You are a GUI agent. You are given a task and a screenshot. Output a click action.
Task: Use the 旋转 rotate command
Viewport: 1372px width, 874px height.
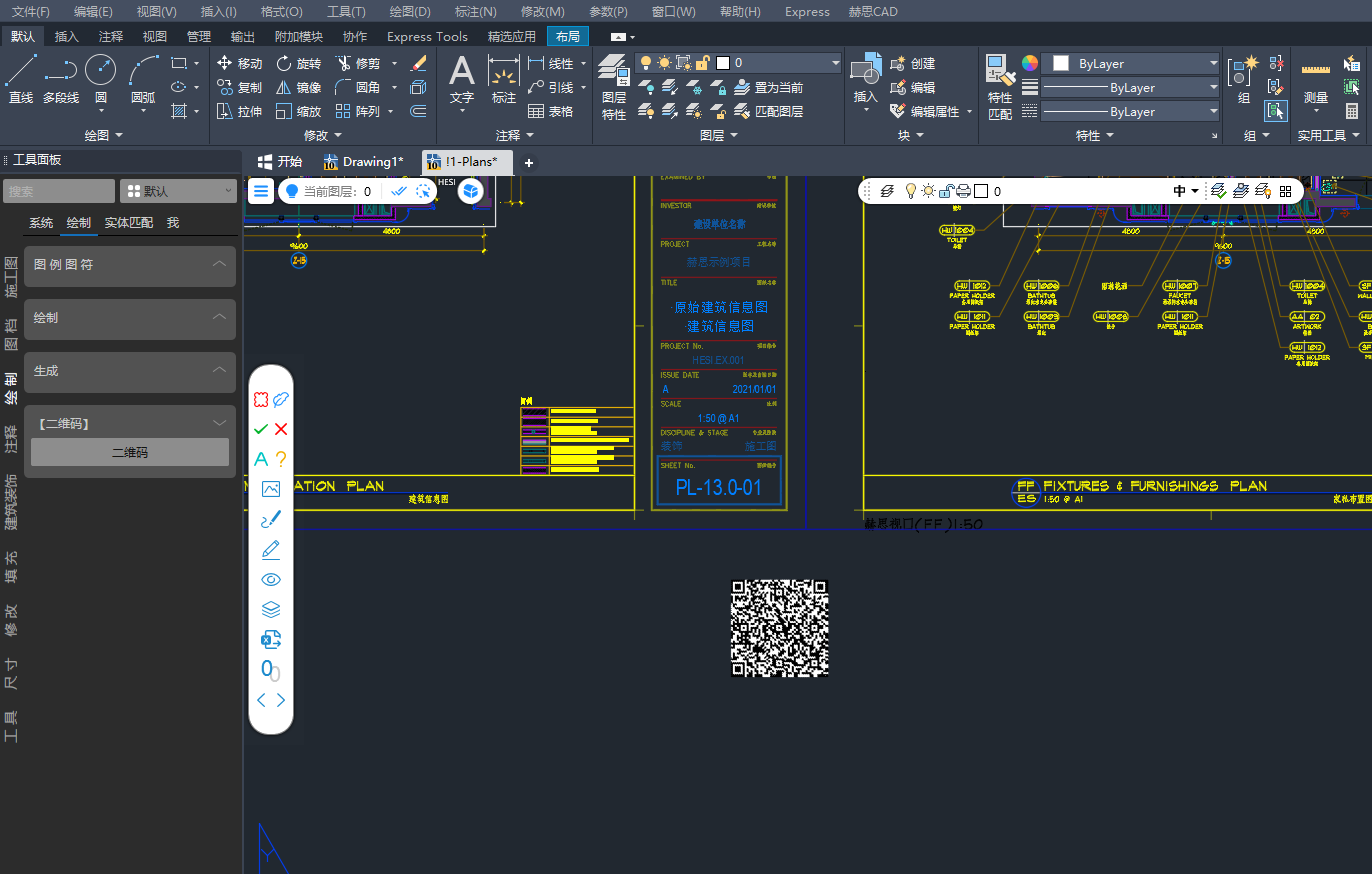[x=298, y=63]
